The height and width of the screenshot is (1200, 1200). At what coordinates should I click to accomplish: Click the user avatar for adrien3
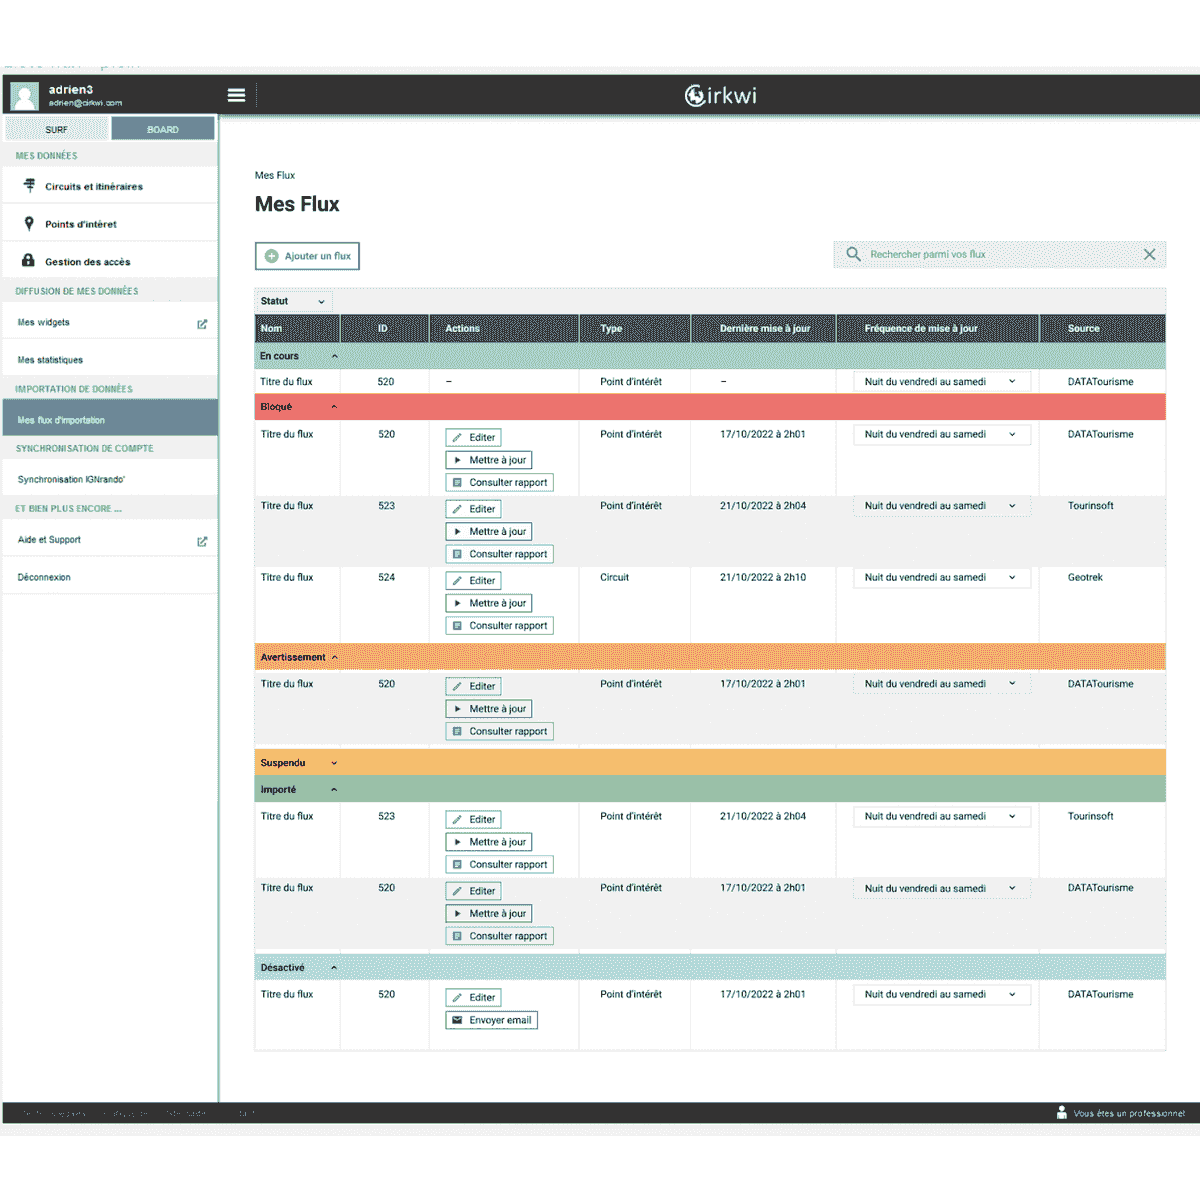24,96
